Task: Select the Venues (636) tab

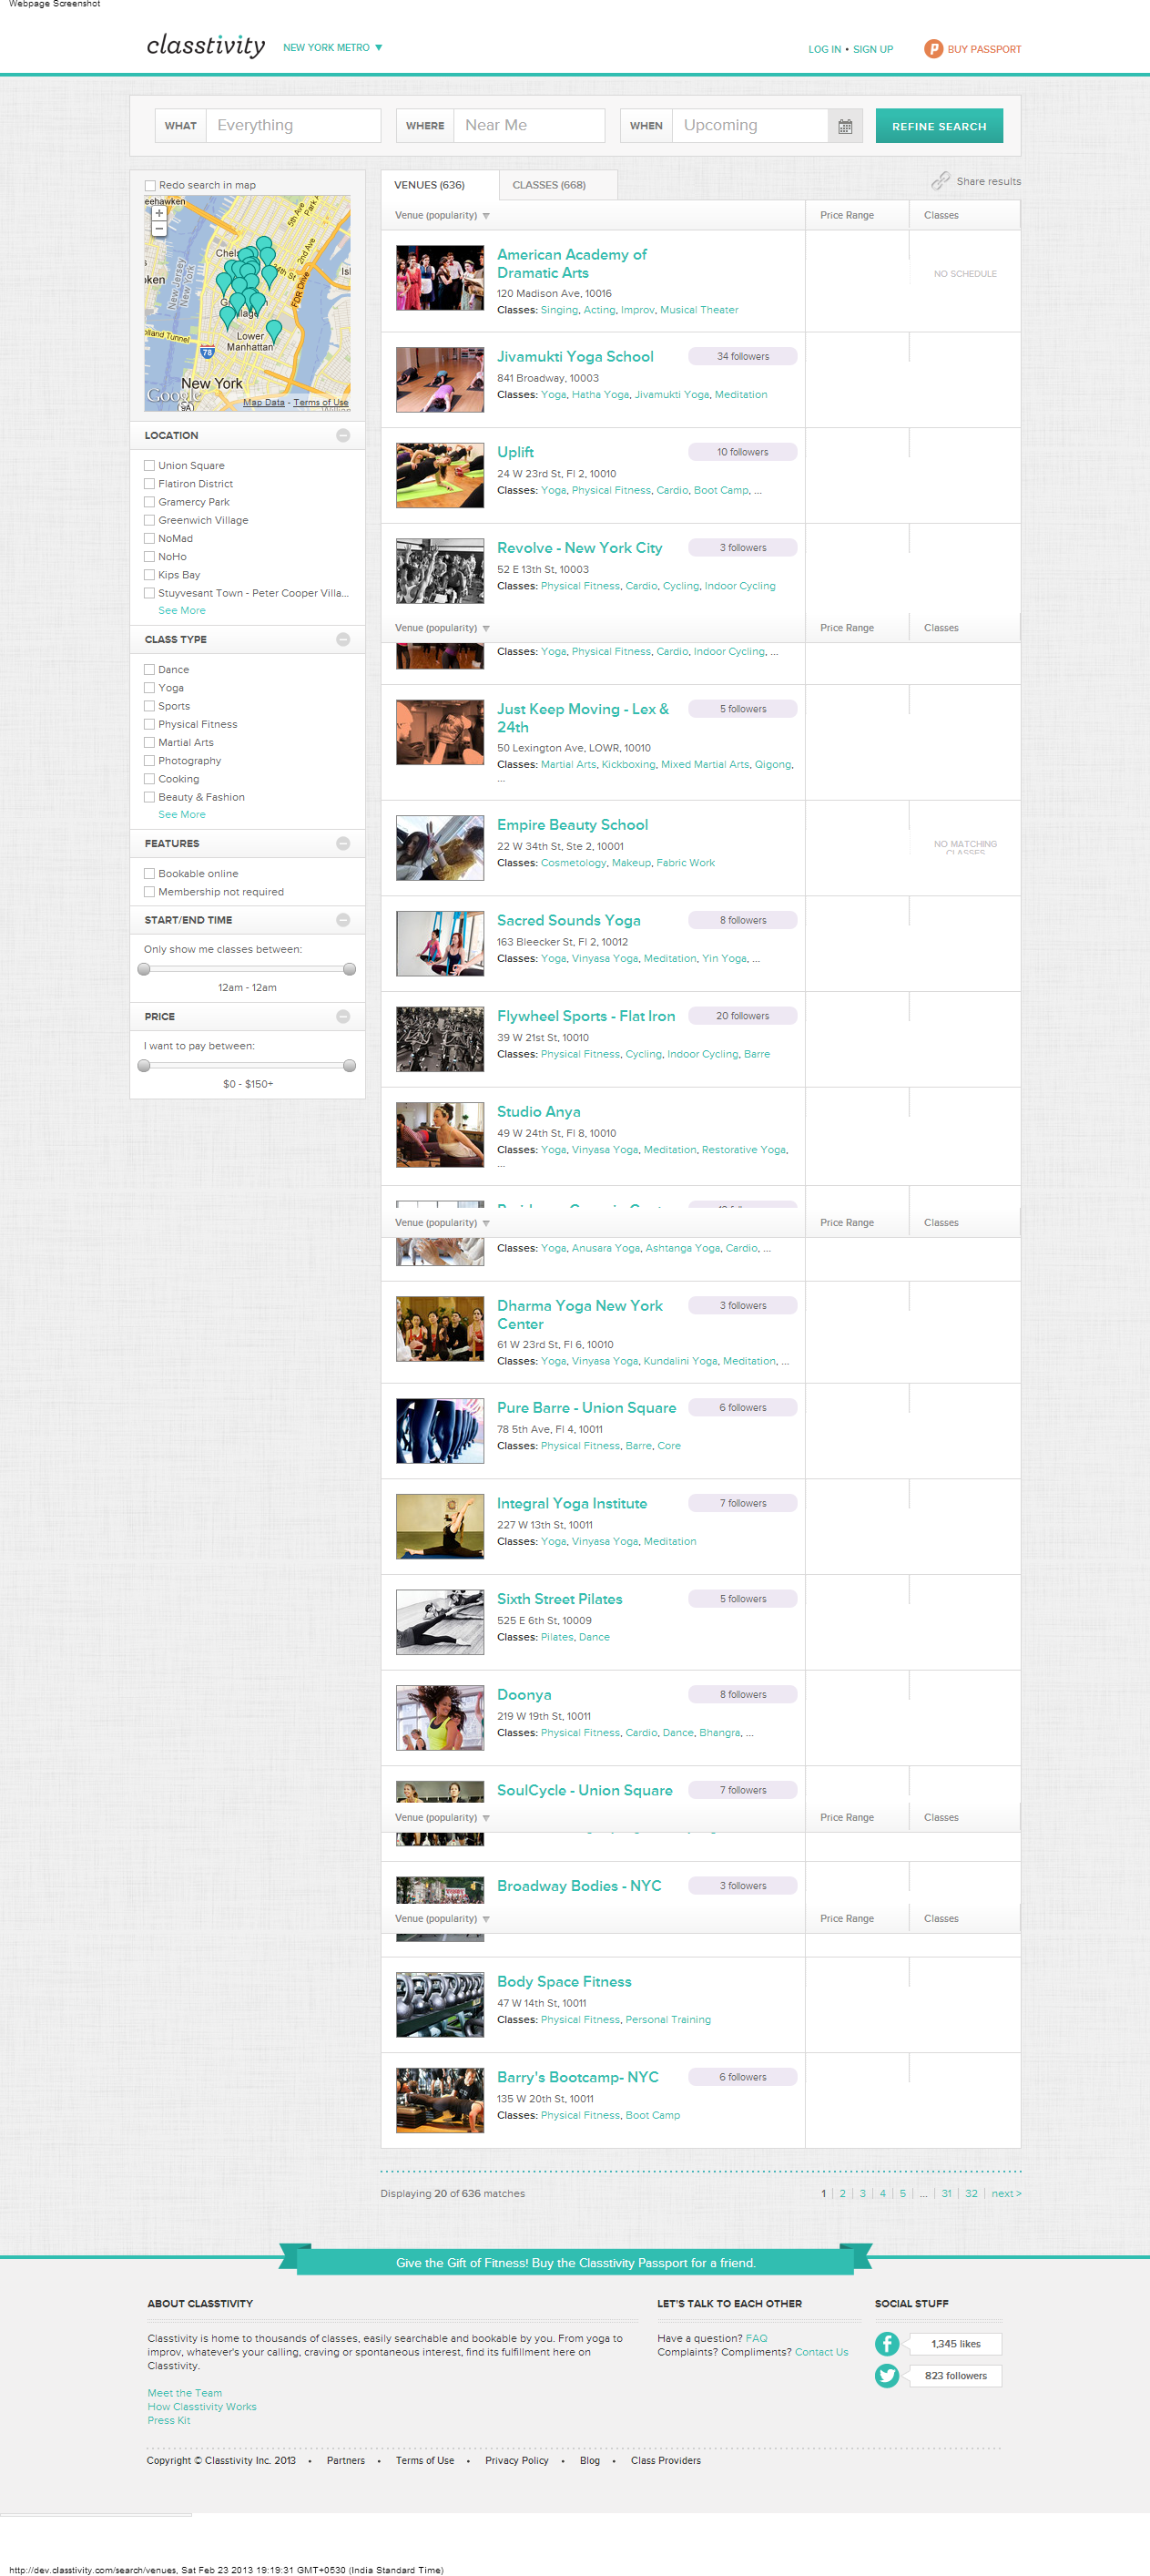Action: tap(429, 185)
